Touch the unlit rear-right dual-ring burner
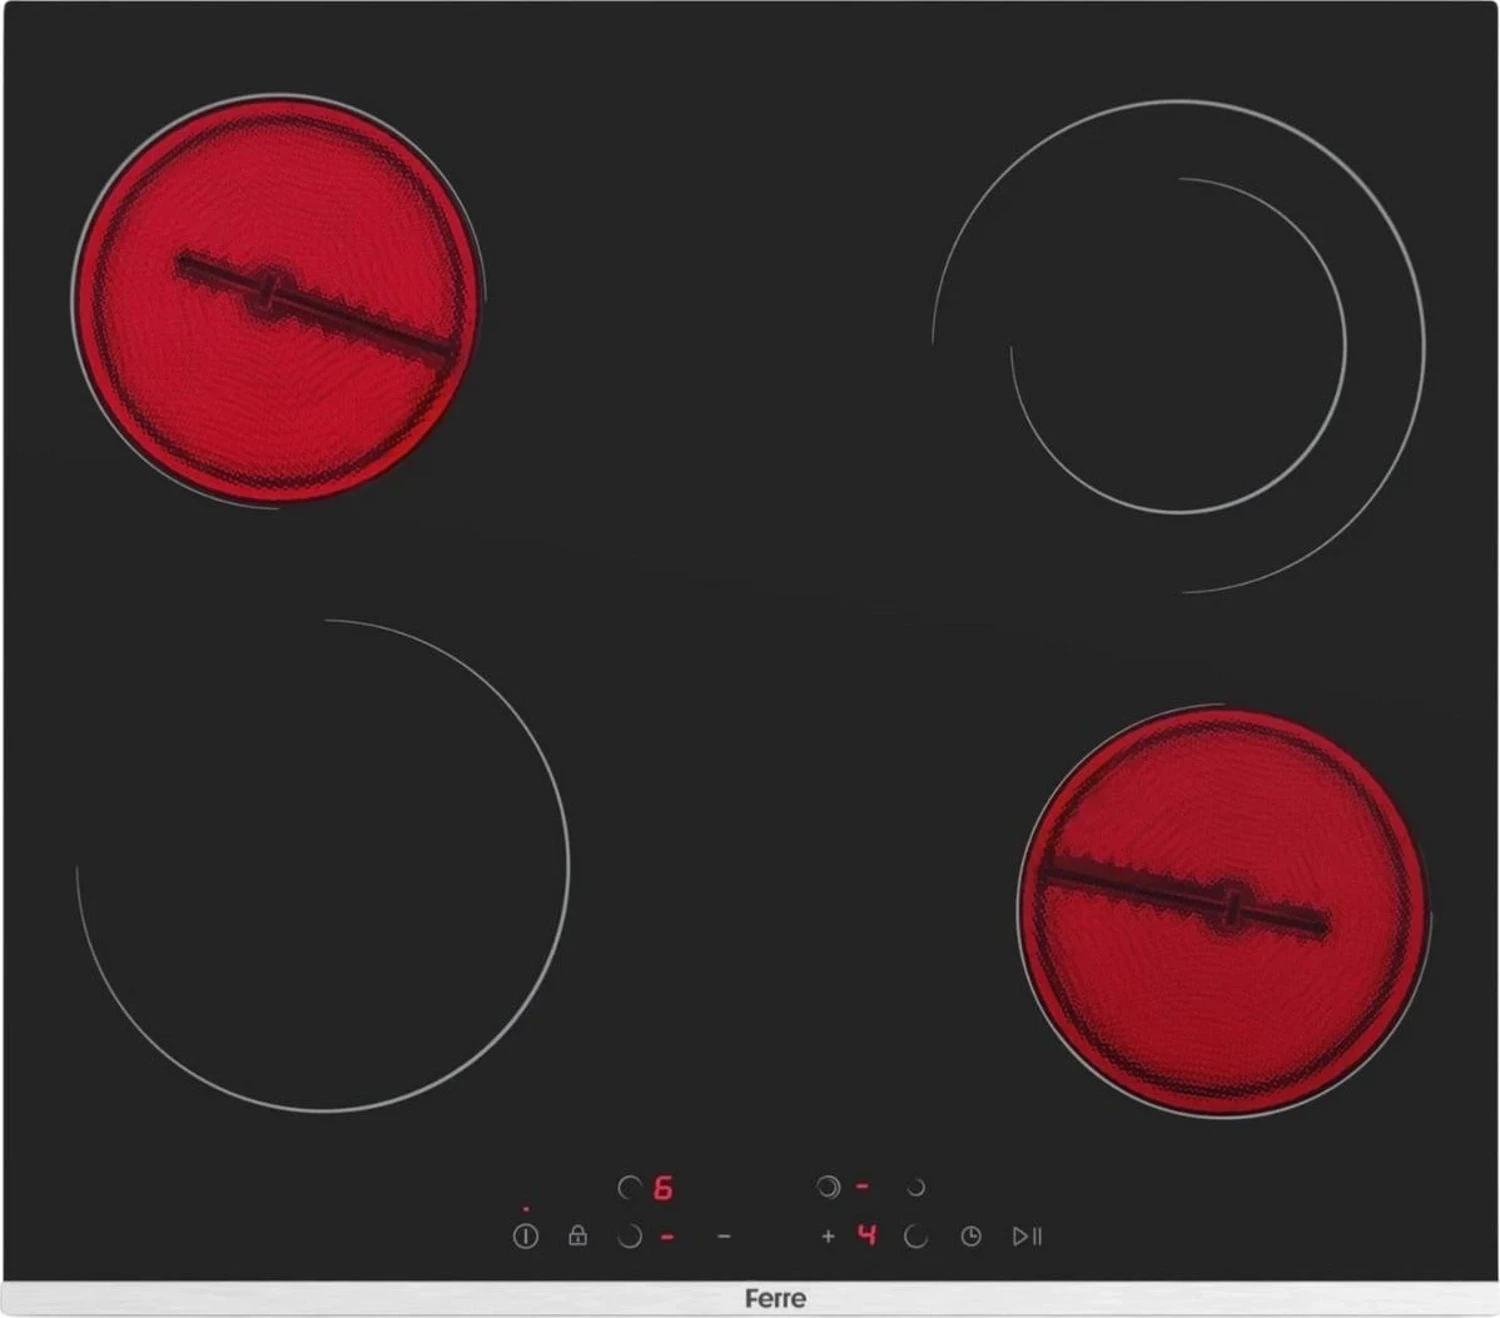1500x1318 pixels. pos(1179,346)
